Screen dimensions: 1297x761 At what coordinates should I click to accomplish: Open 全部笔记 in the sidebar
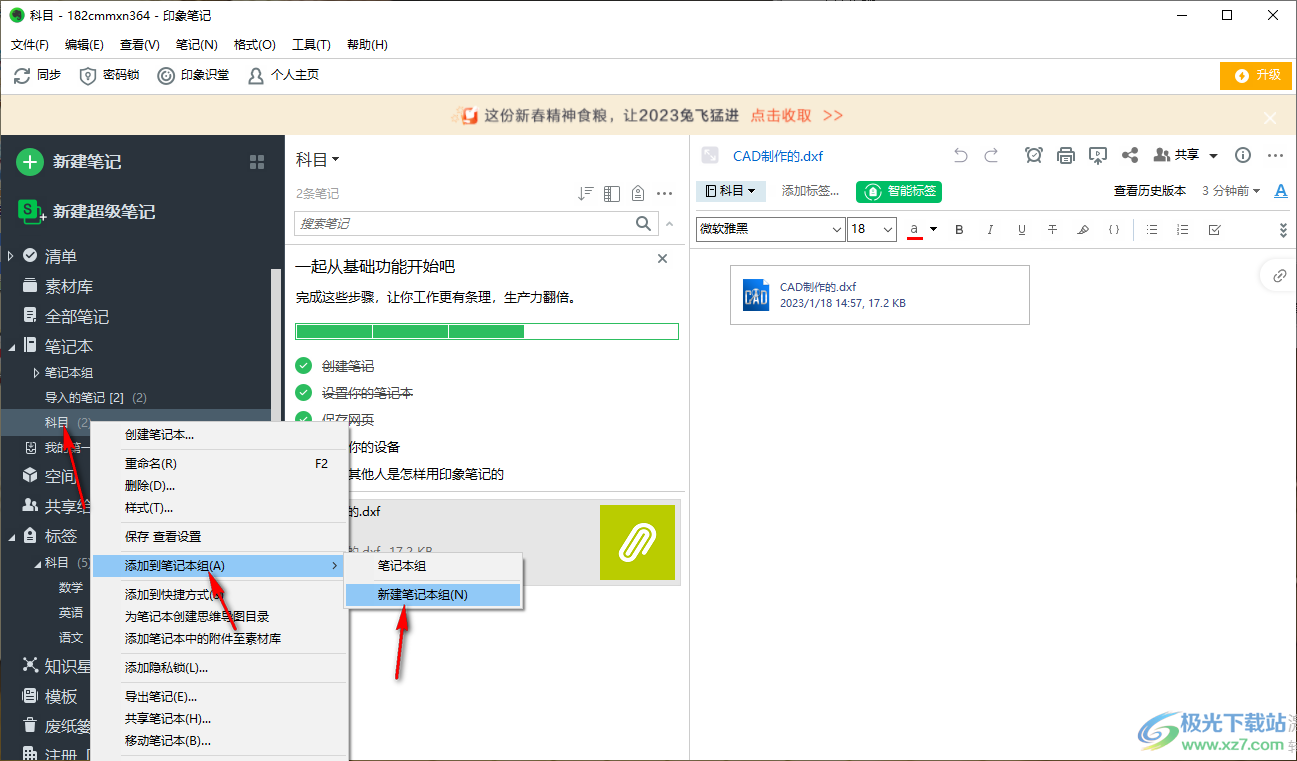click(x=76, y=317)
